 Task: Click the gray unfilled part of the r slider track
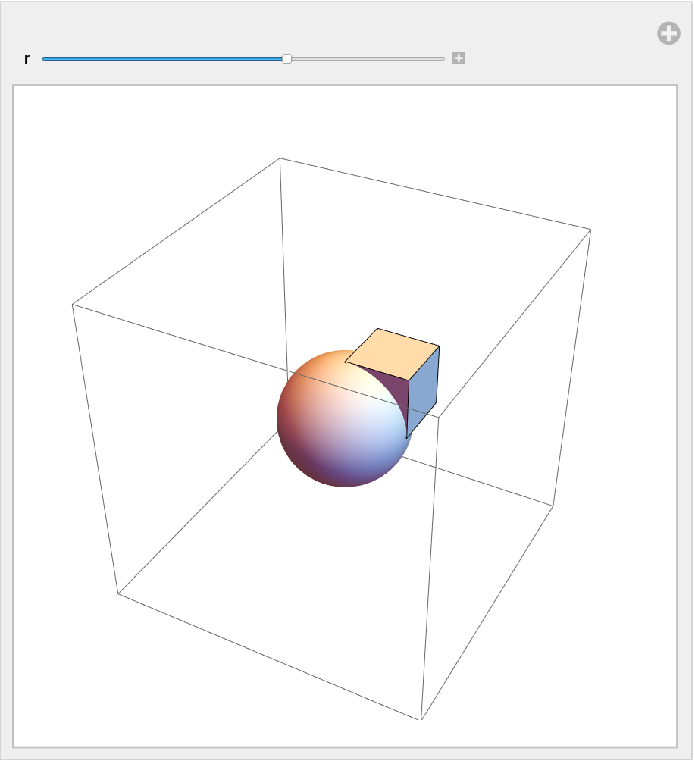370,59
